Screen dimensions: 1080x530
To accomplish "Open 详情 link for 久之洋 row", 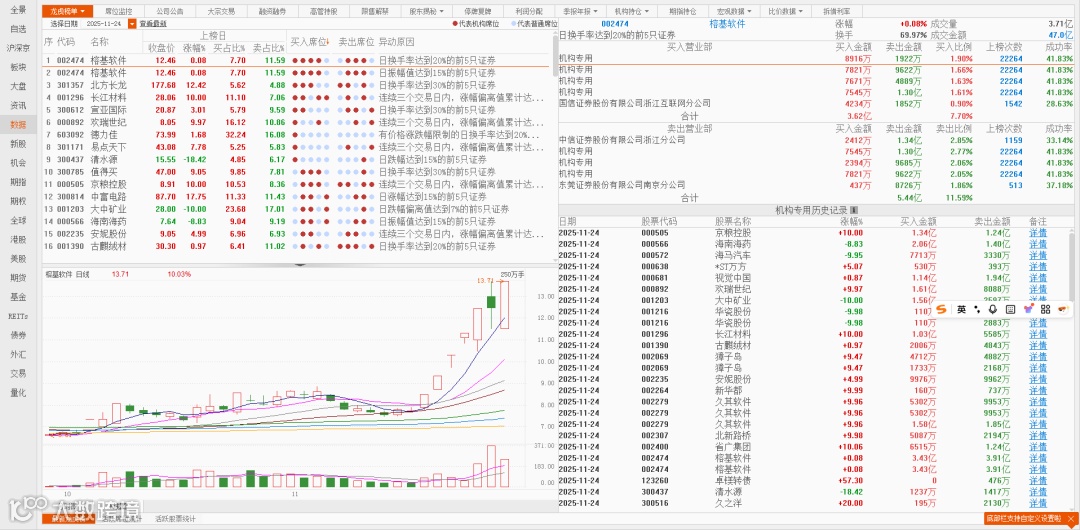I will click(x=1037, y=504).
